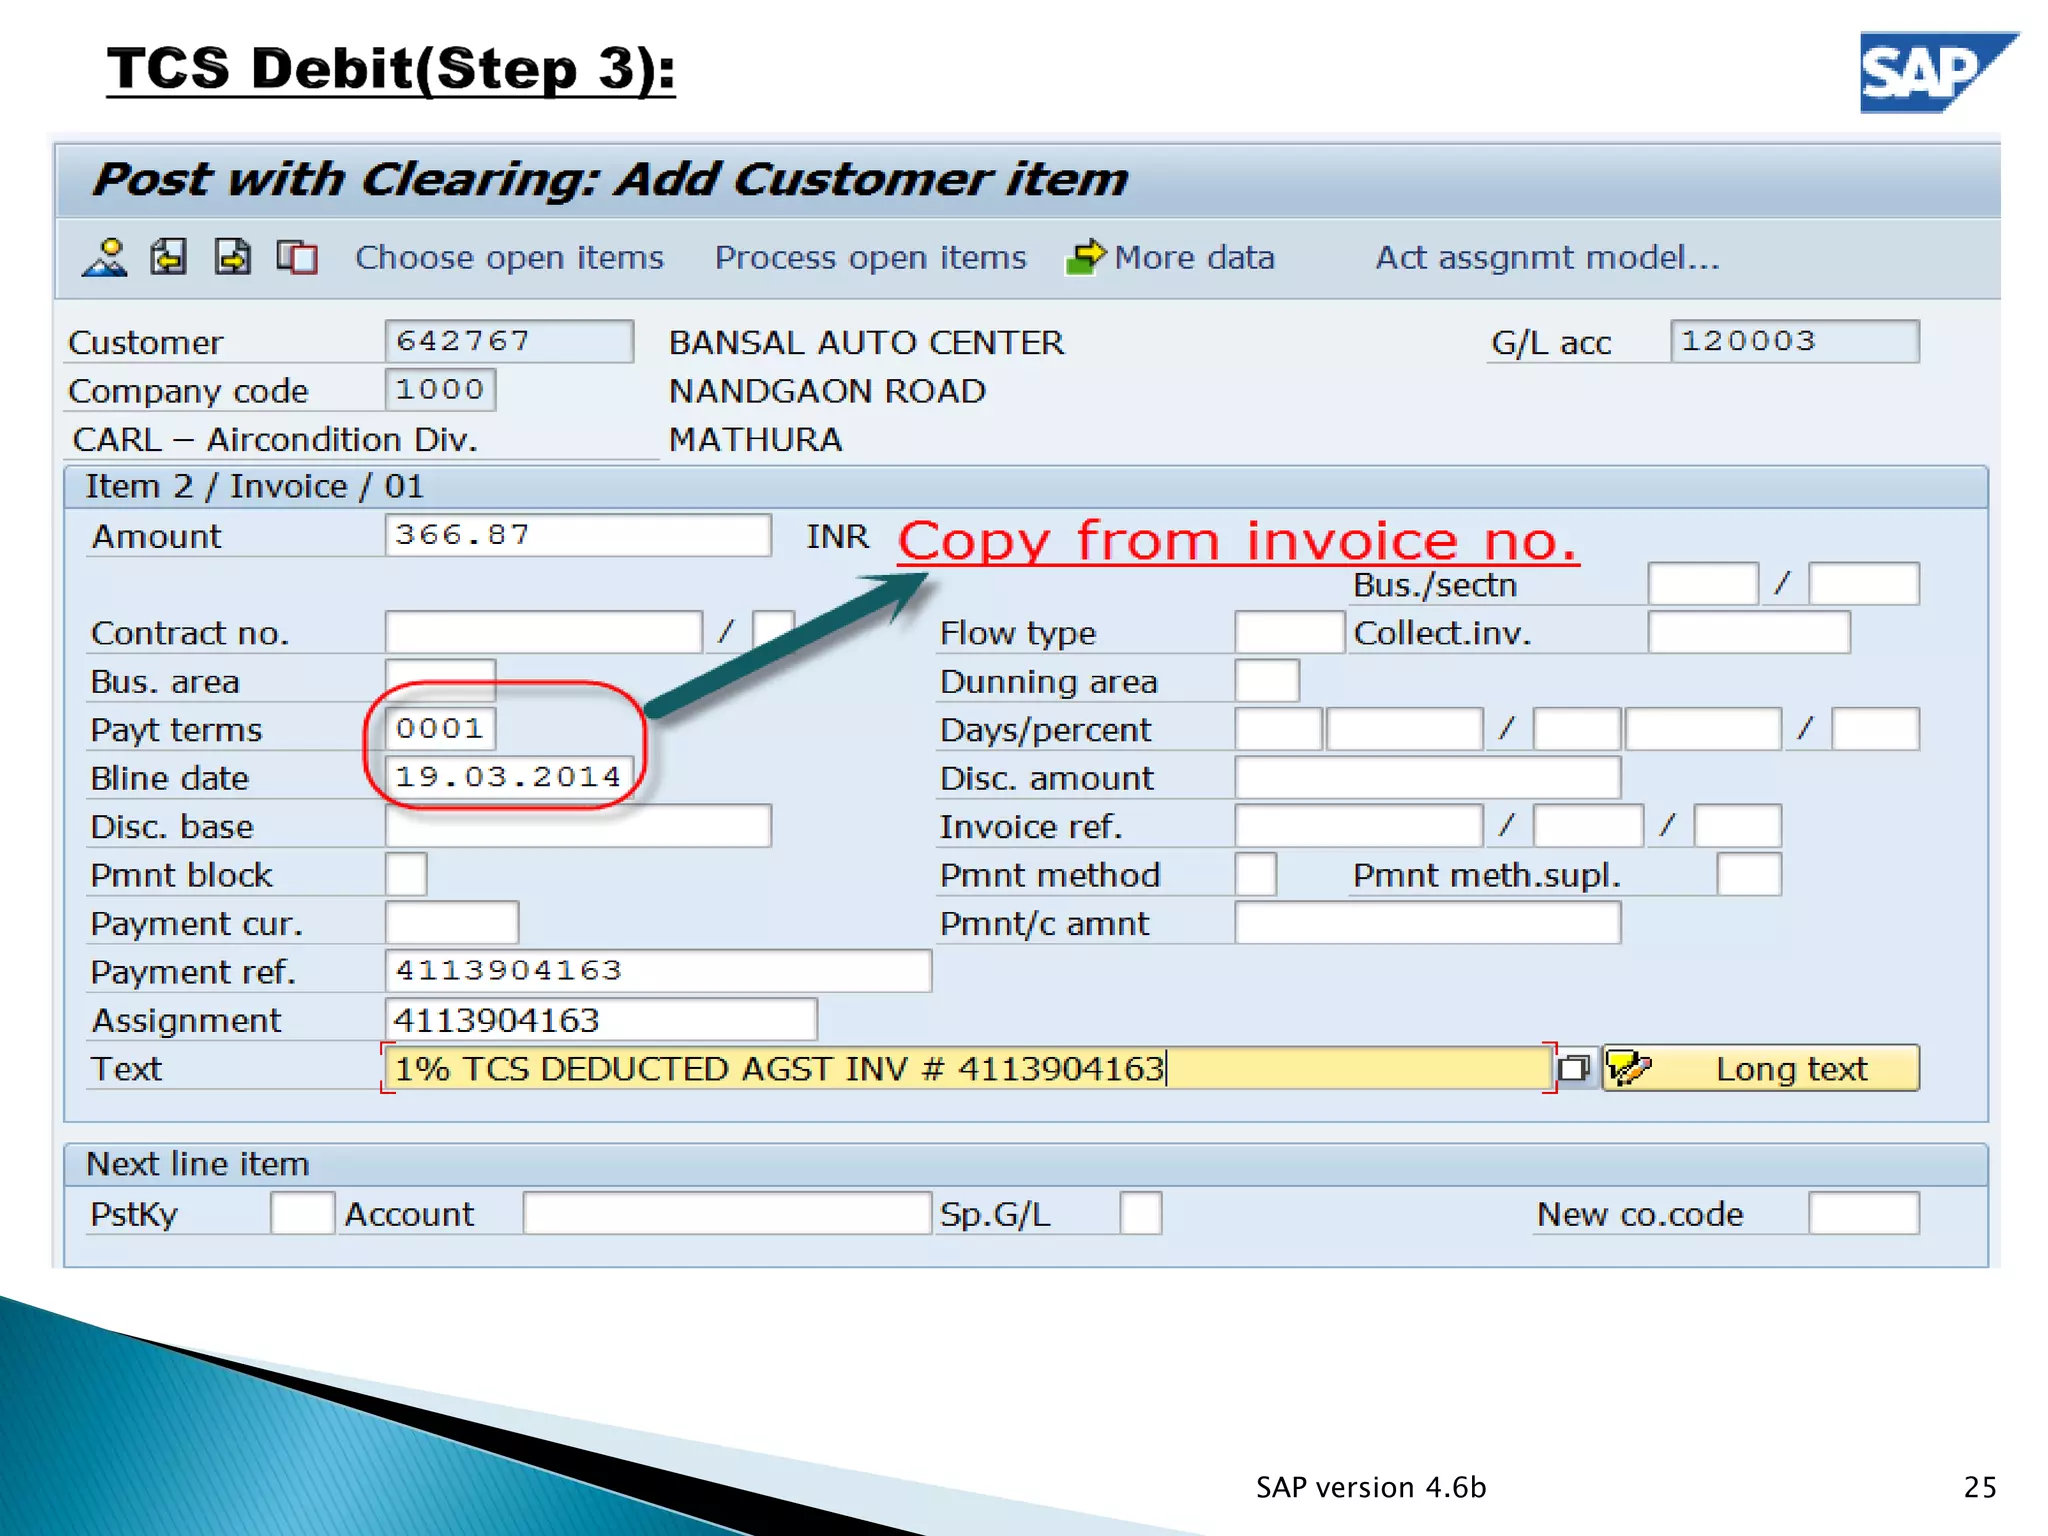Open Choose open items

pos(509,258)
